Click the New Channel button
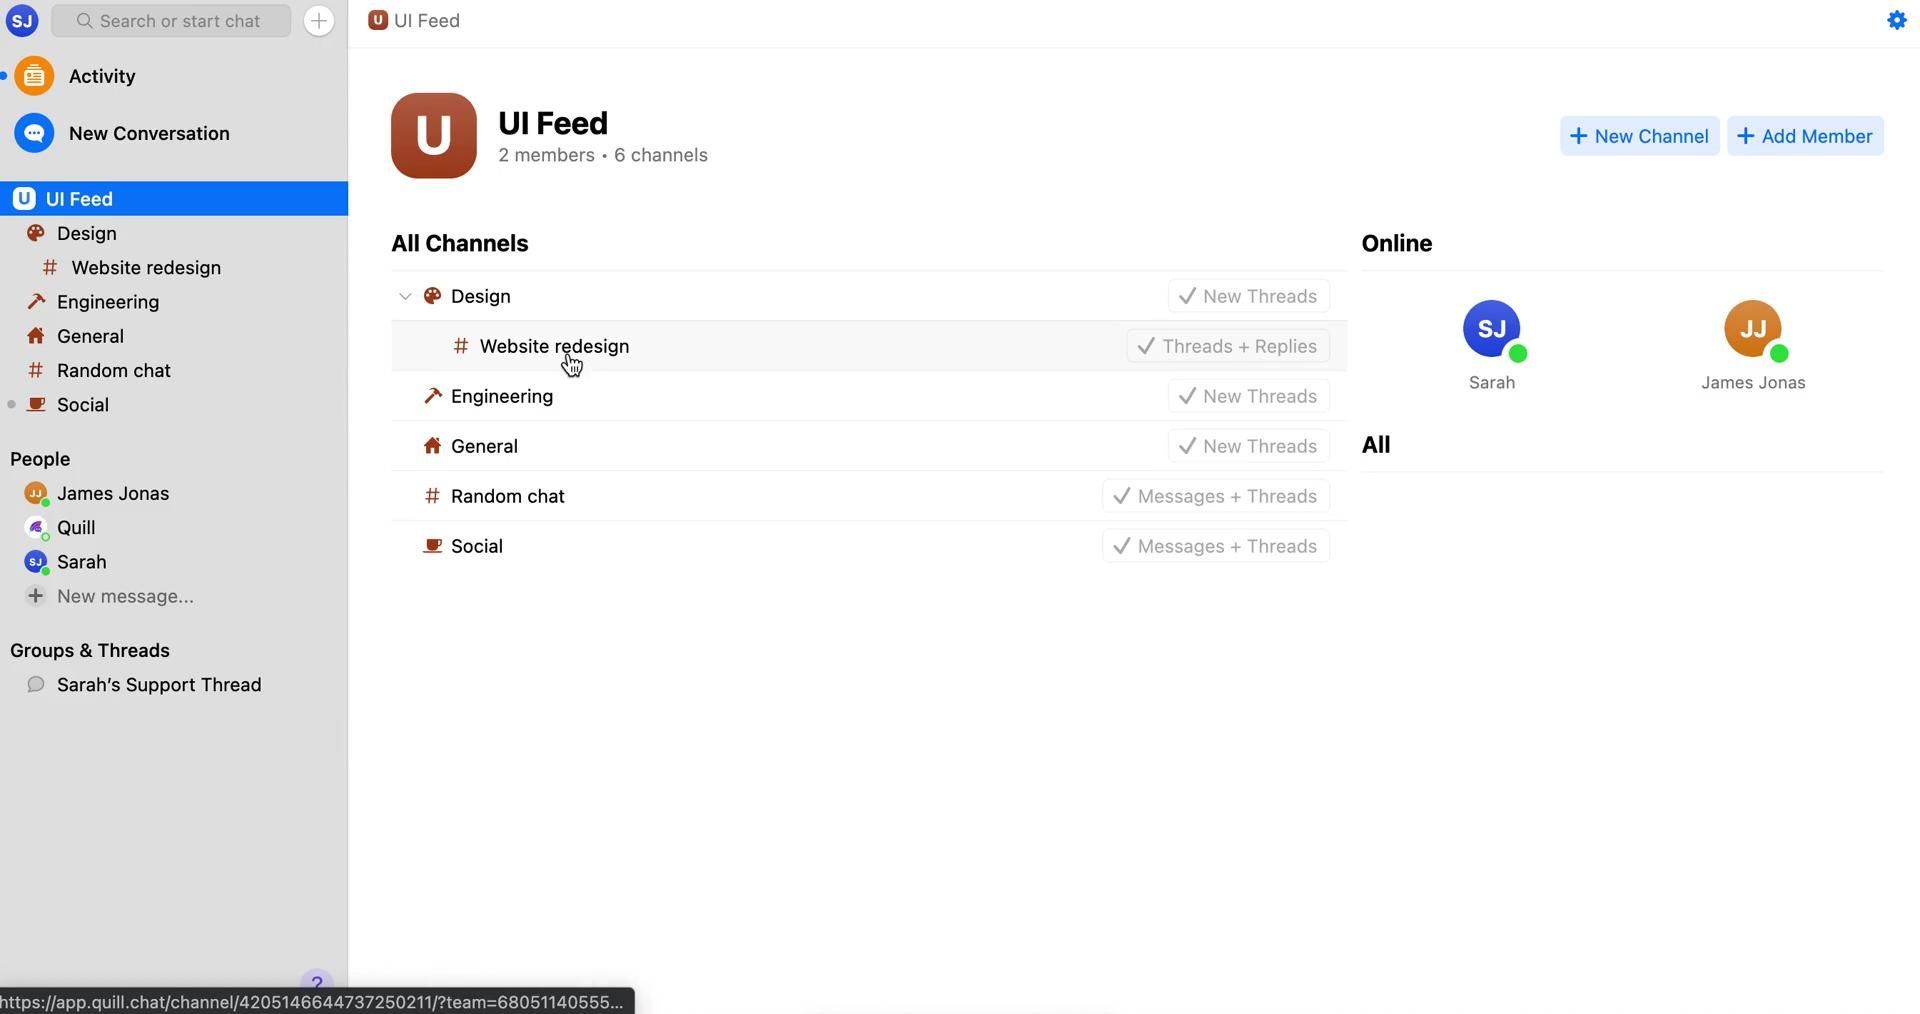This screenshot has width=1920, height=1014. point(1639,136)
